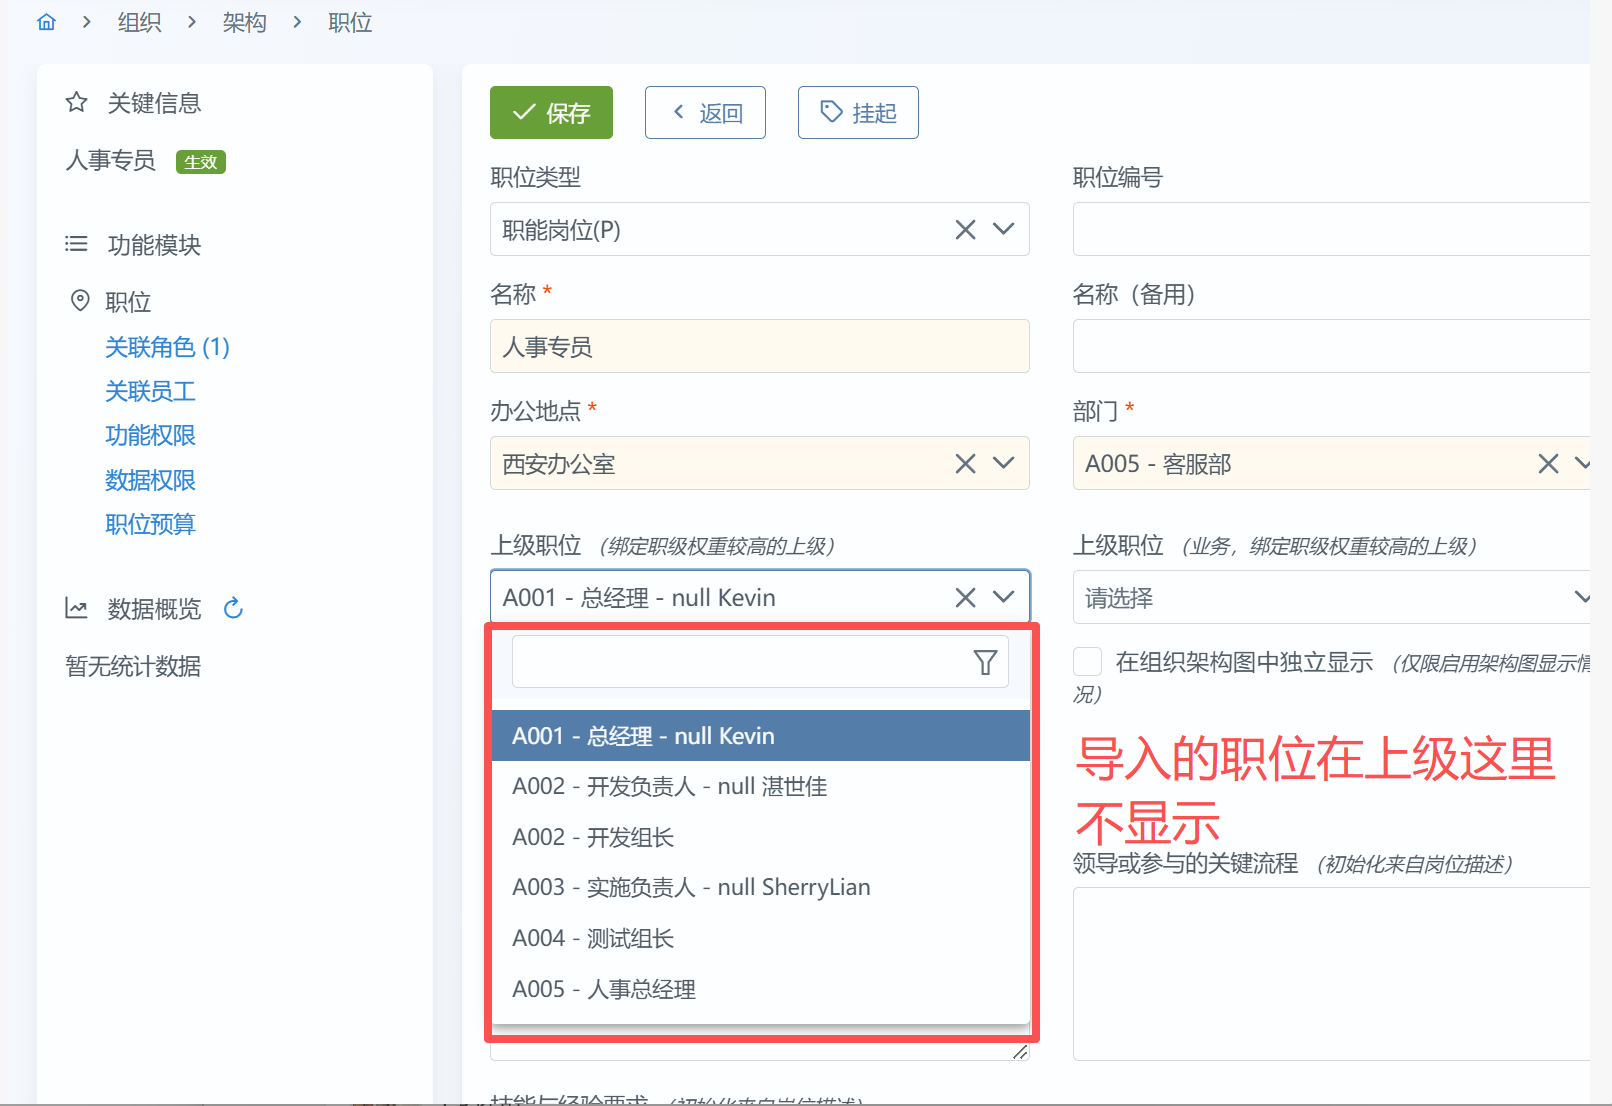Clear the 上级职位 selection with X icon
This screenshot has height=1106, width=1612.
(965, 598)
